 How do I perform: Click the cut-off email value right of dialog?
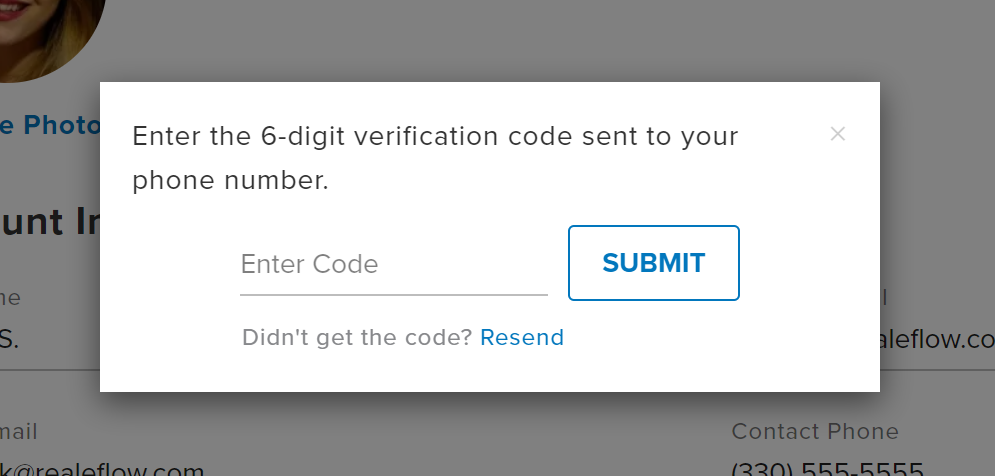(937, 340)
